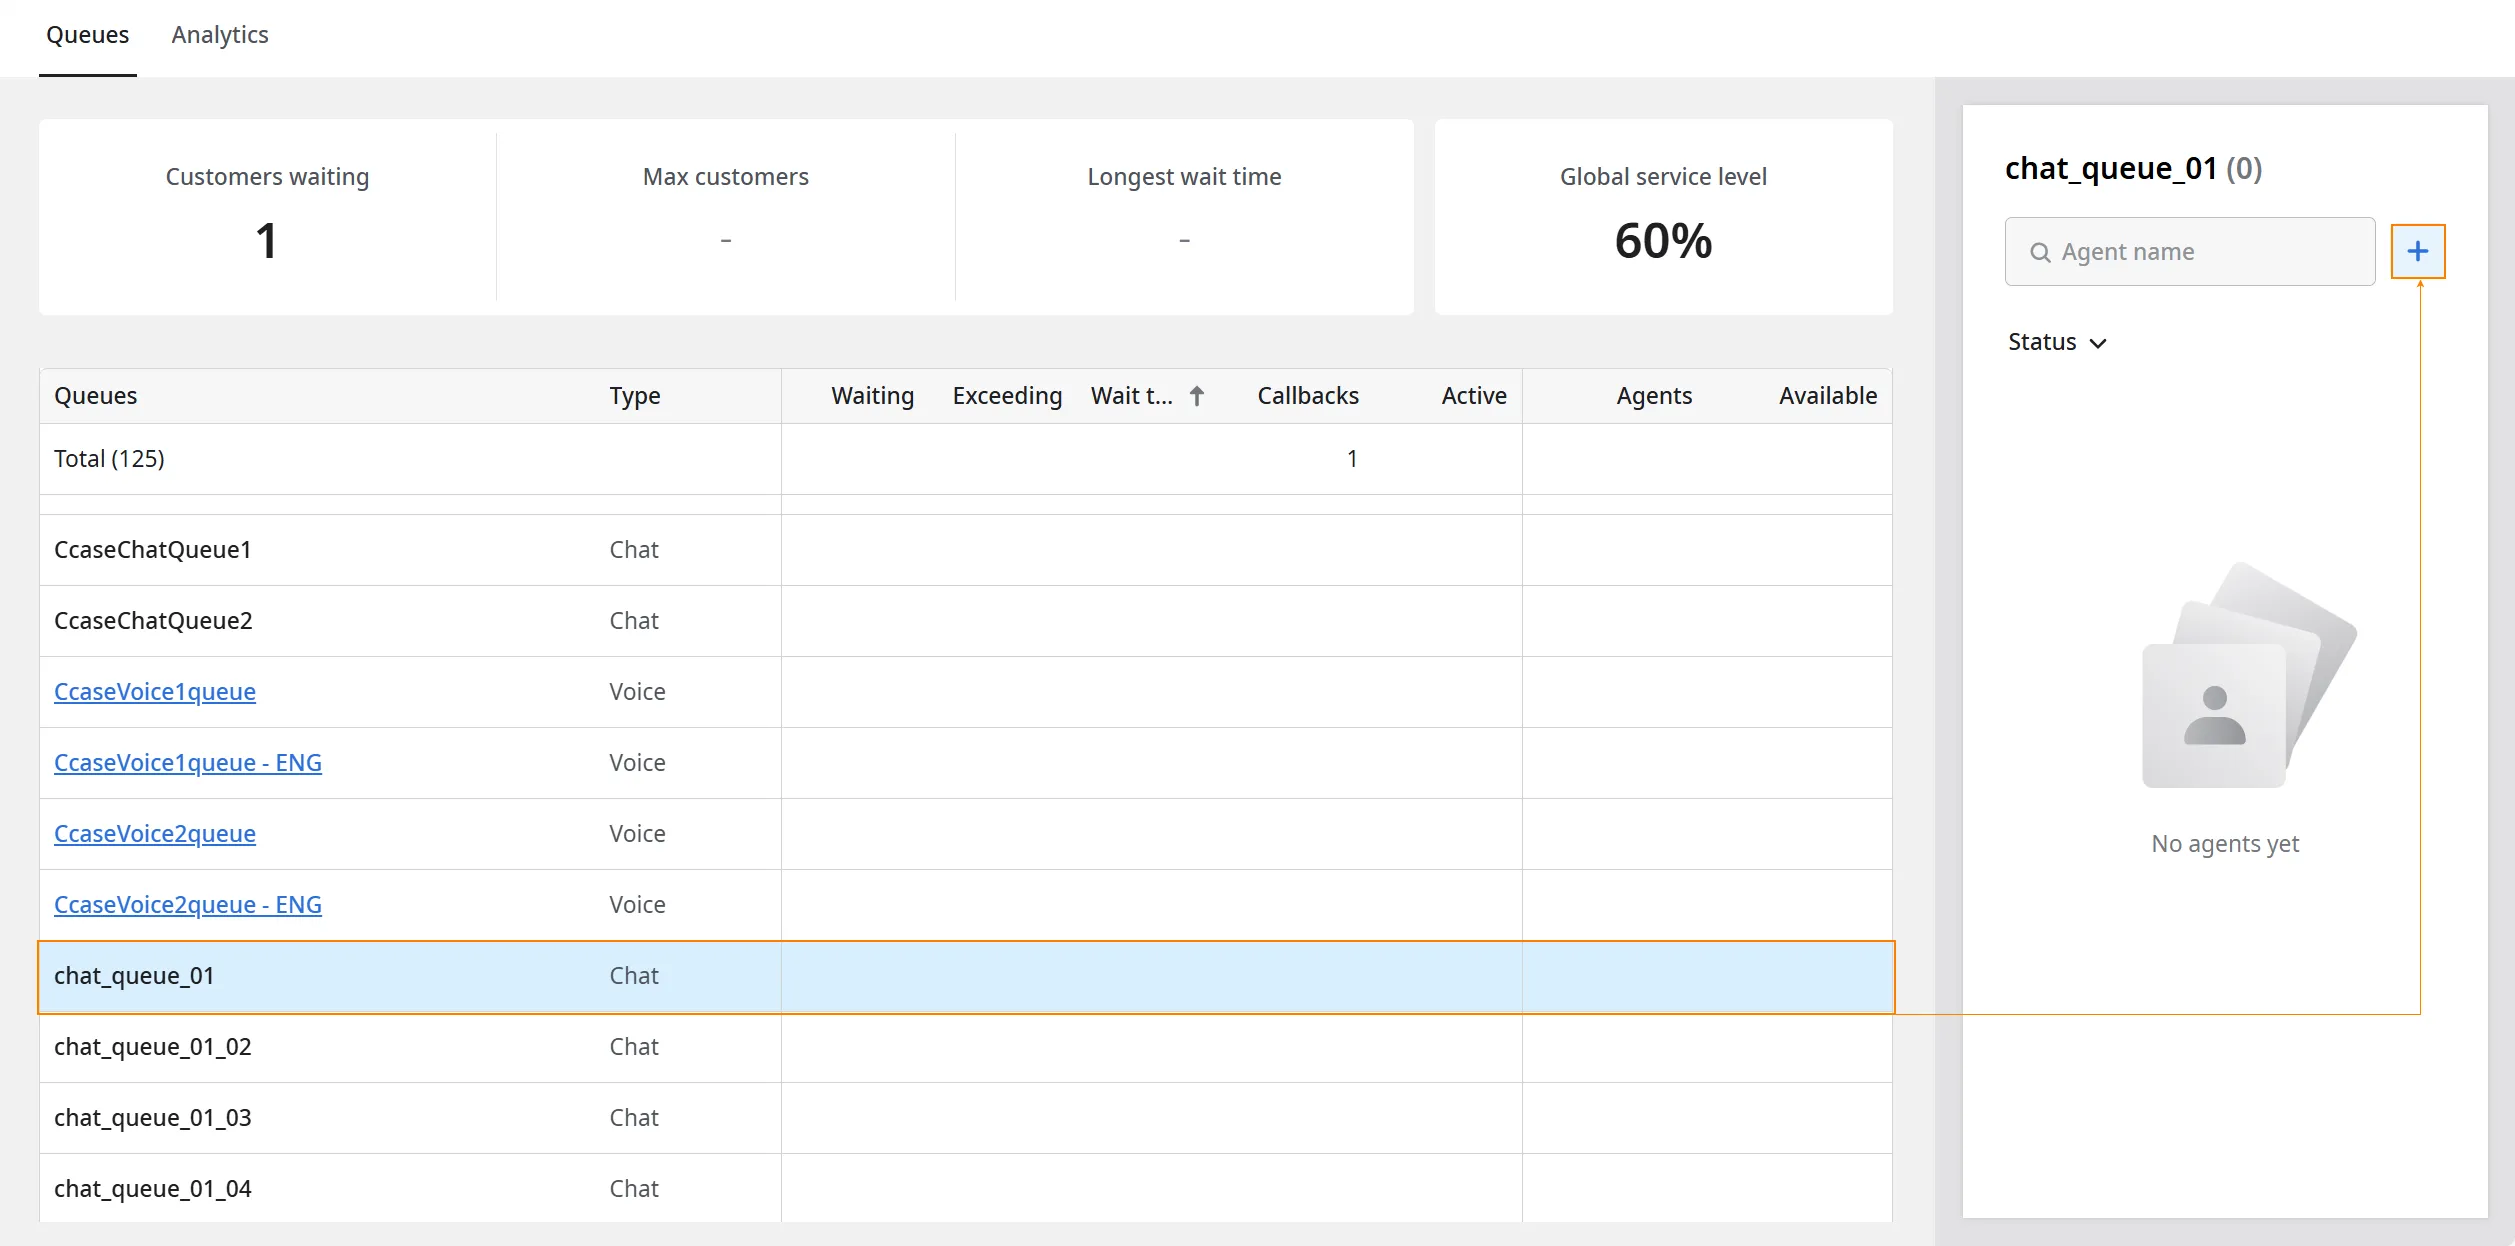Image resolution: width=2515 pixels, height=1246 pixels.
Task: Select the Queues tab
Action: click(x=88, y=35)
